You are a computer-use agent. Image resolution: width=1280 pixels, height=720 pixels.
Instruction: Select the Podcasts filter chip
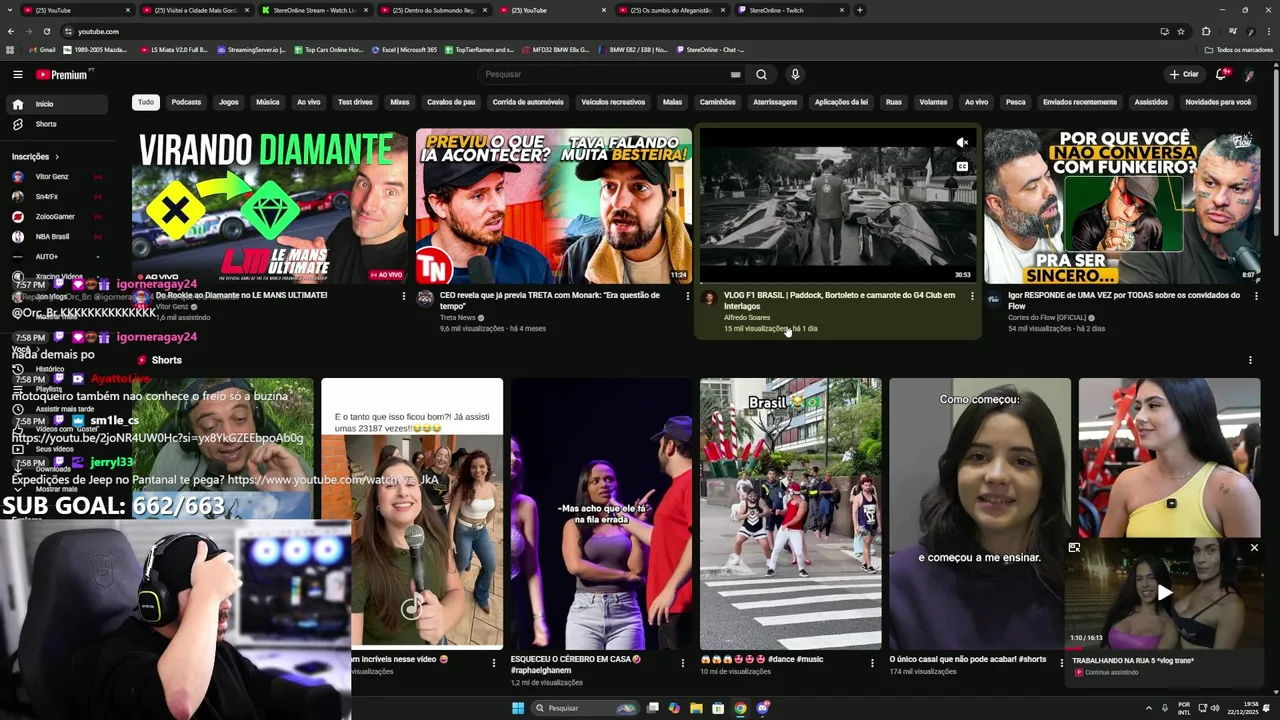click(186, 102)
